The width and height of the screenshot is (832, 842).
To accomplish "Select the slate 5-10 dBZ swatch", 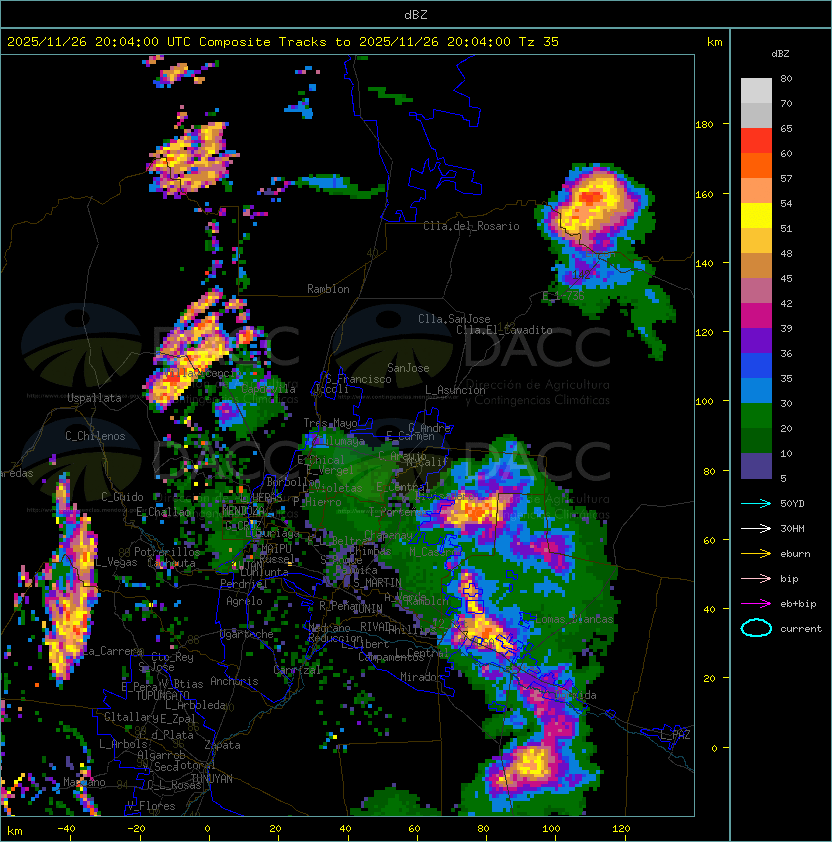I will (x=756, y=466).
